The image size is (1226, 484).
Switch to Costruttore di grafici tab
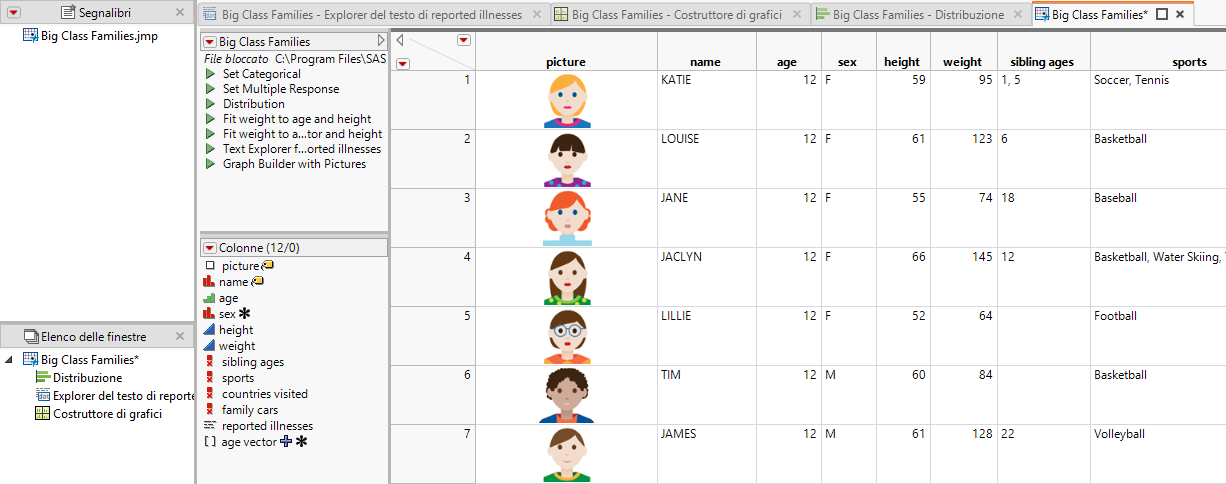[x=678, y=15]
